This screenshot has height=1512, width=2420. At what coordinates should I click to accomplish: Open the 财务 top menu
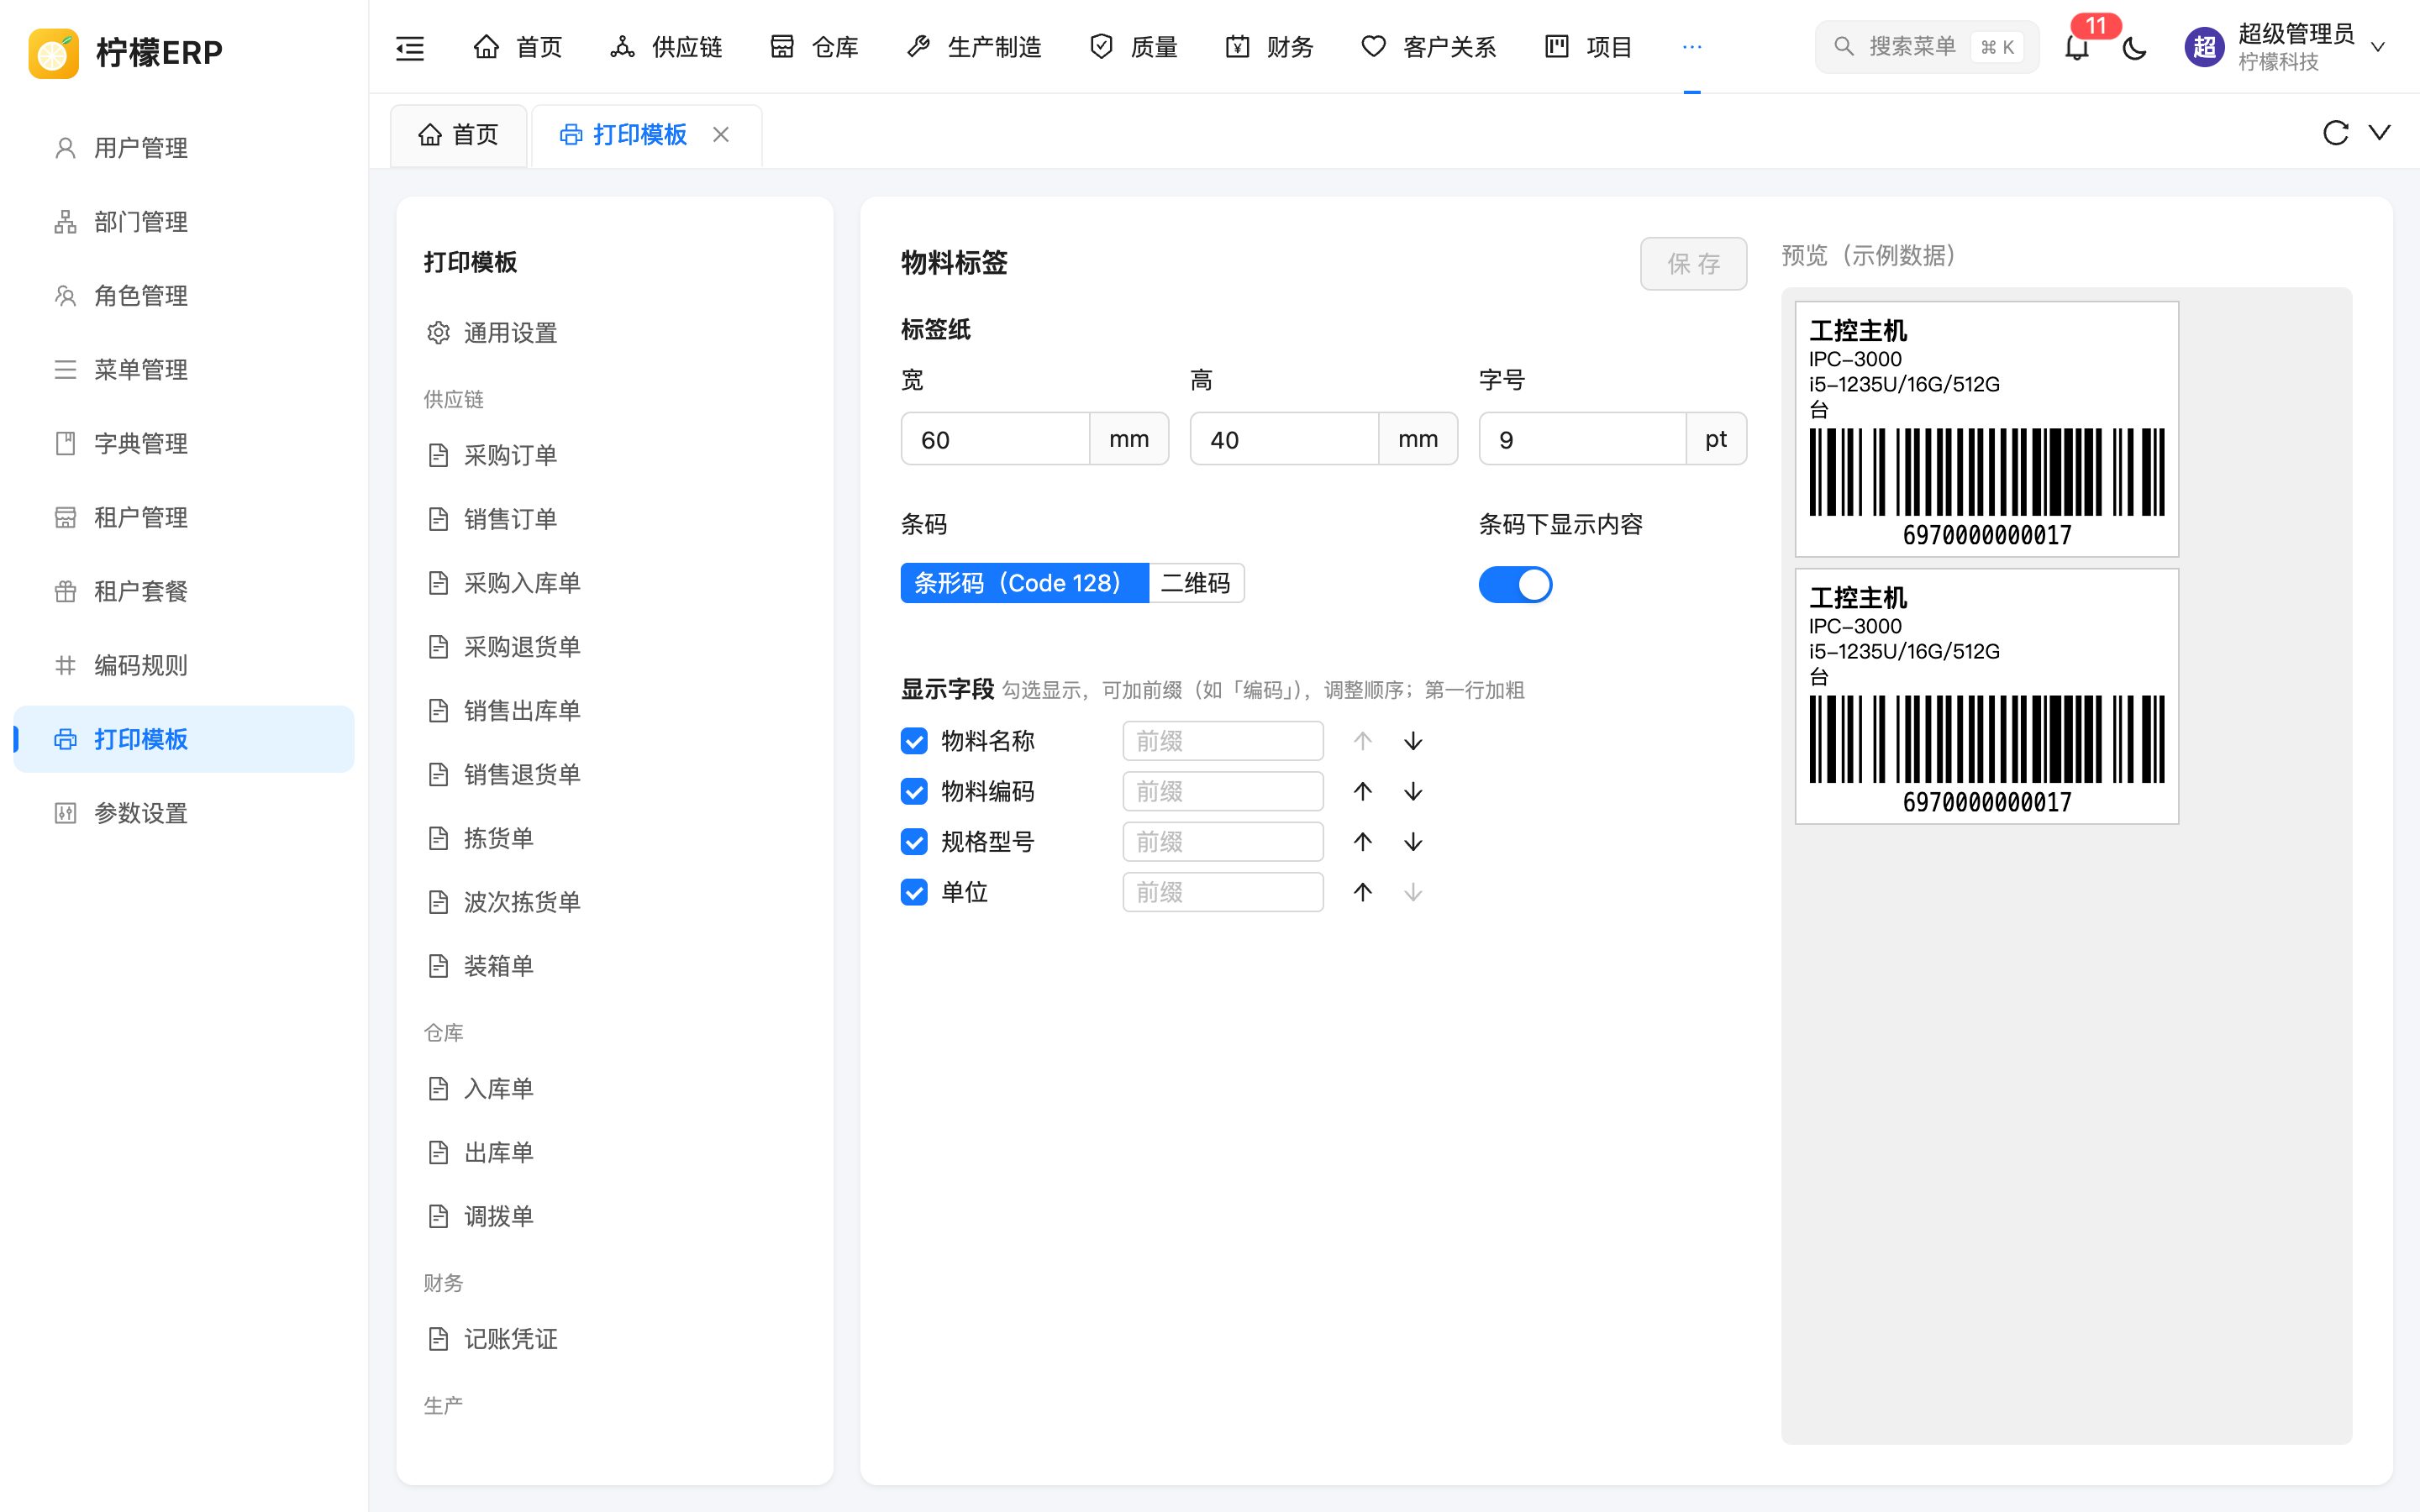(1269, 47)
